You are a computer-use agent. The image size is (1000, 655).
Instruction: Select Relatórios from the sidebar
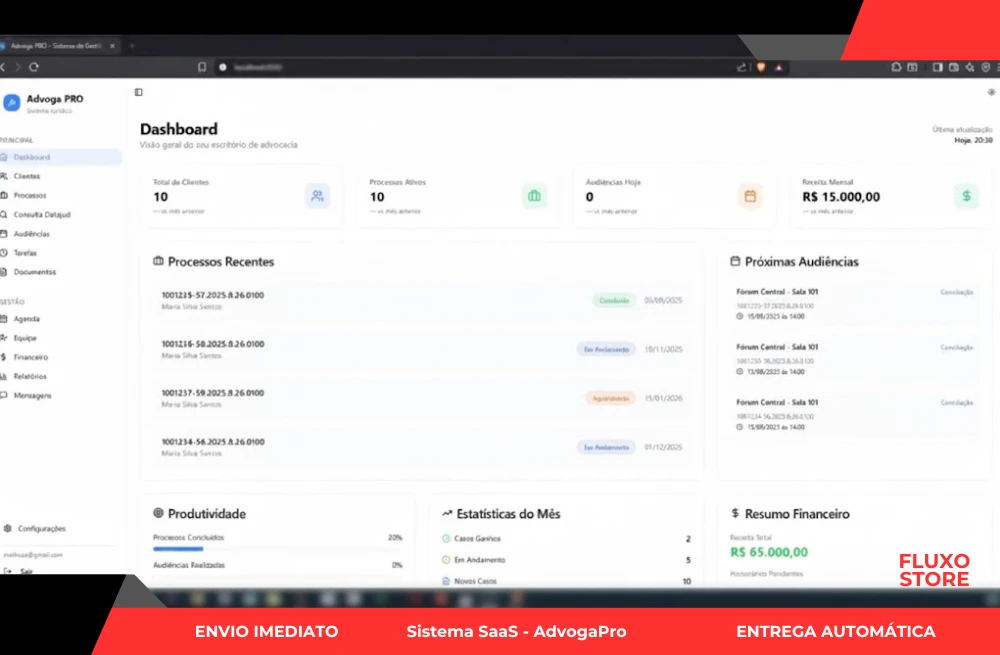[30, 376]
